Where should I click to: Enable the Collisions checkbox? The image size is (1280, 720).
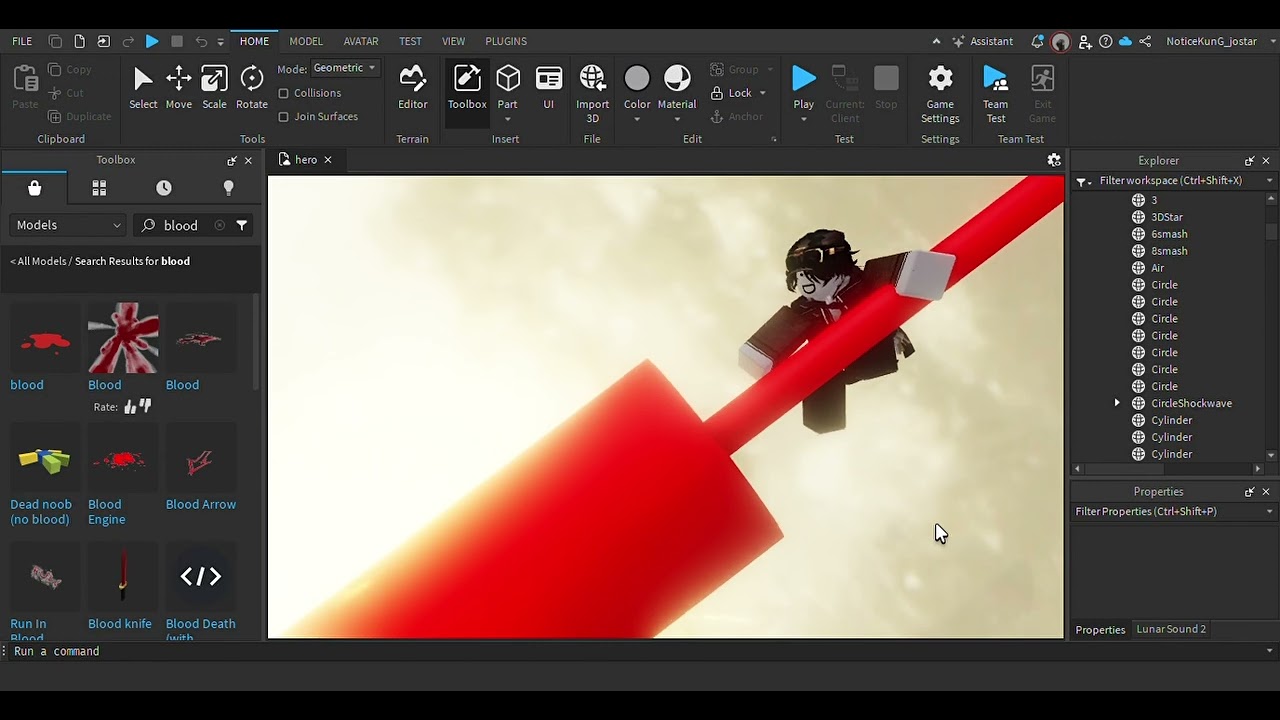pyautogui.click(x=284, y=93)
